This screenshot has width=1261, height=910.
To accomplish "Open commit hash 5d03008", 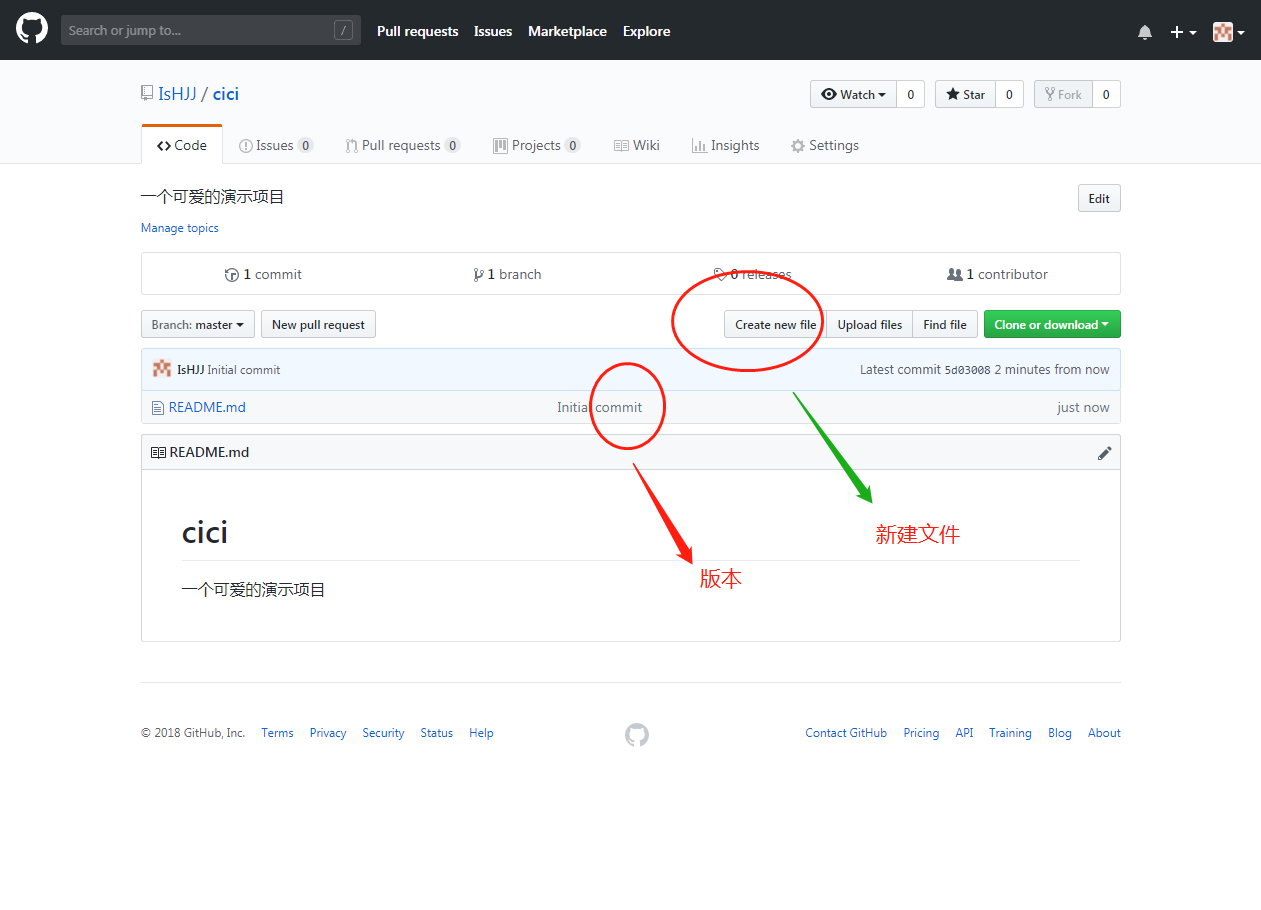I will coord(967,370).
